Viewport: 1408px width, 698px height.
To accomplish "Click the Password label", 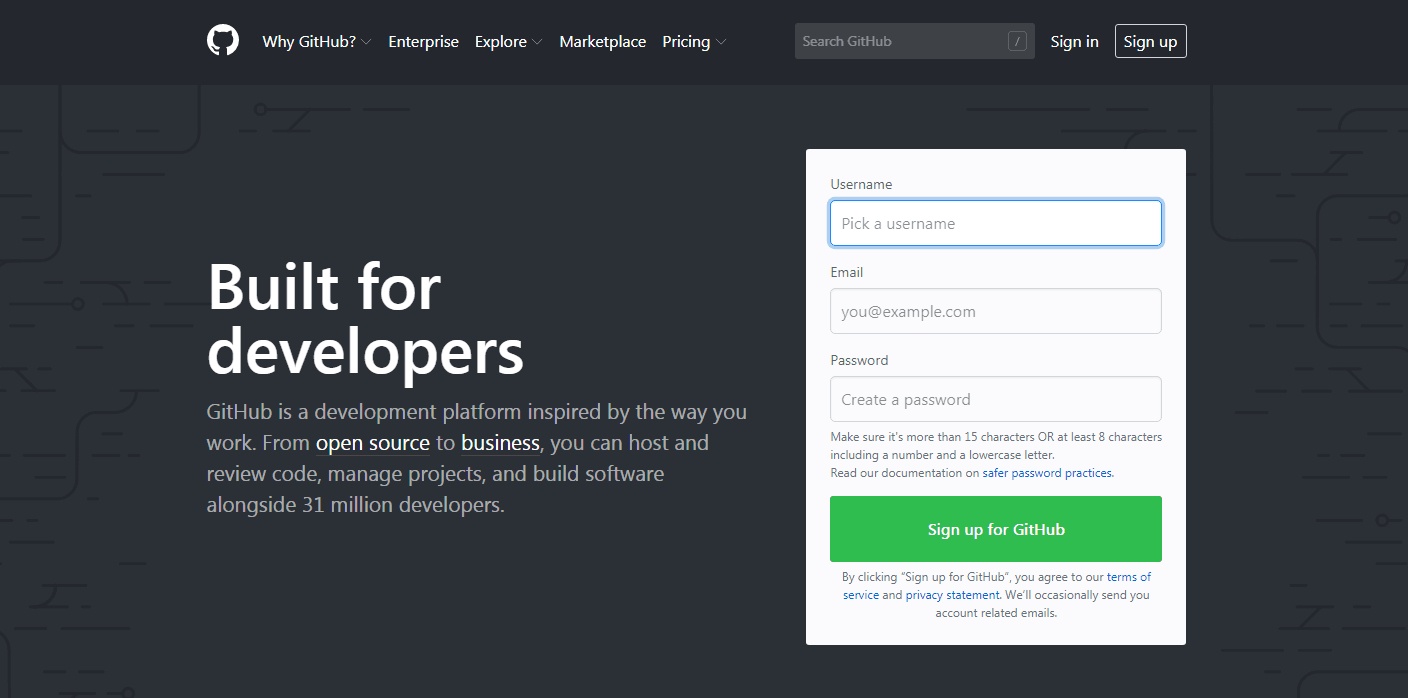I will [x=859, y=360].
